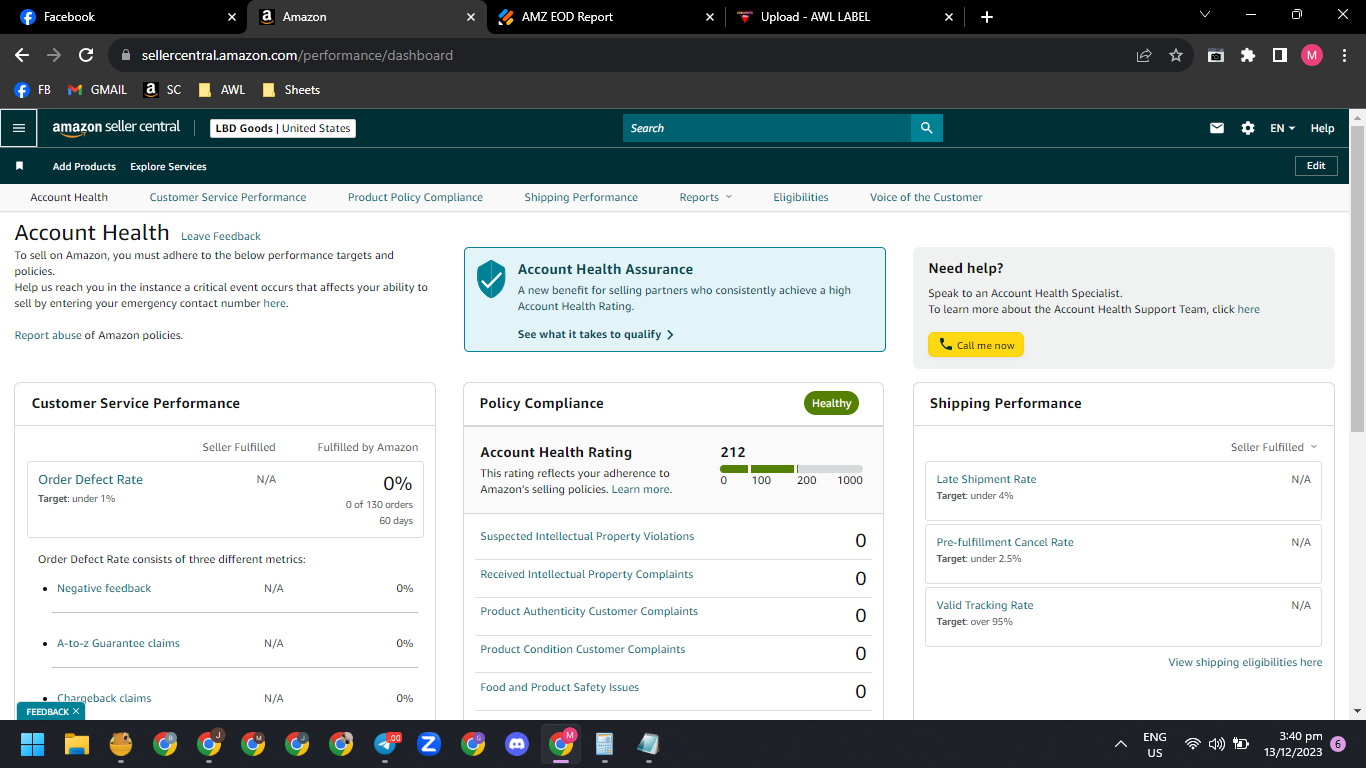1366x768 pixels.
Task: Dismiss the FEEDBACK tab with its X
Action: [x=76, y=711]
